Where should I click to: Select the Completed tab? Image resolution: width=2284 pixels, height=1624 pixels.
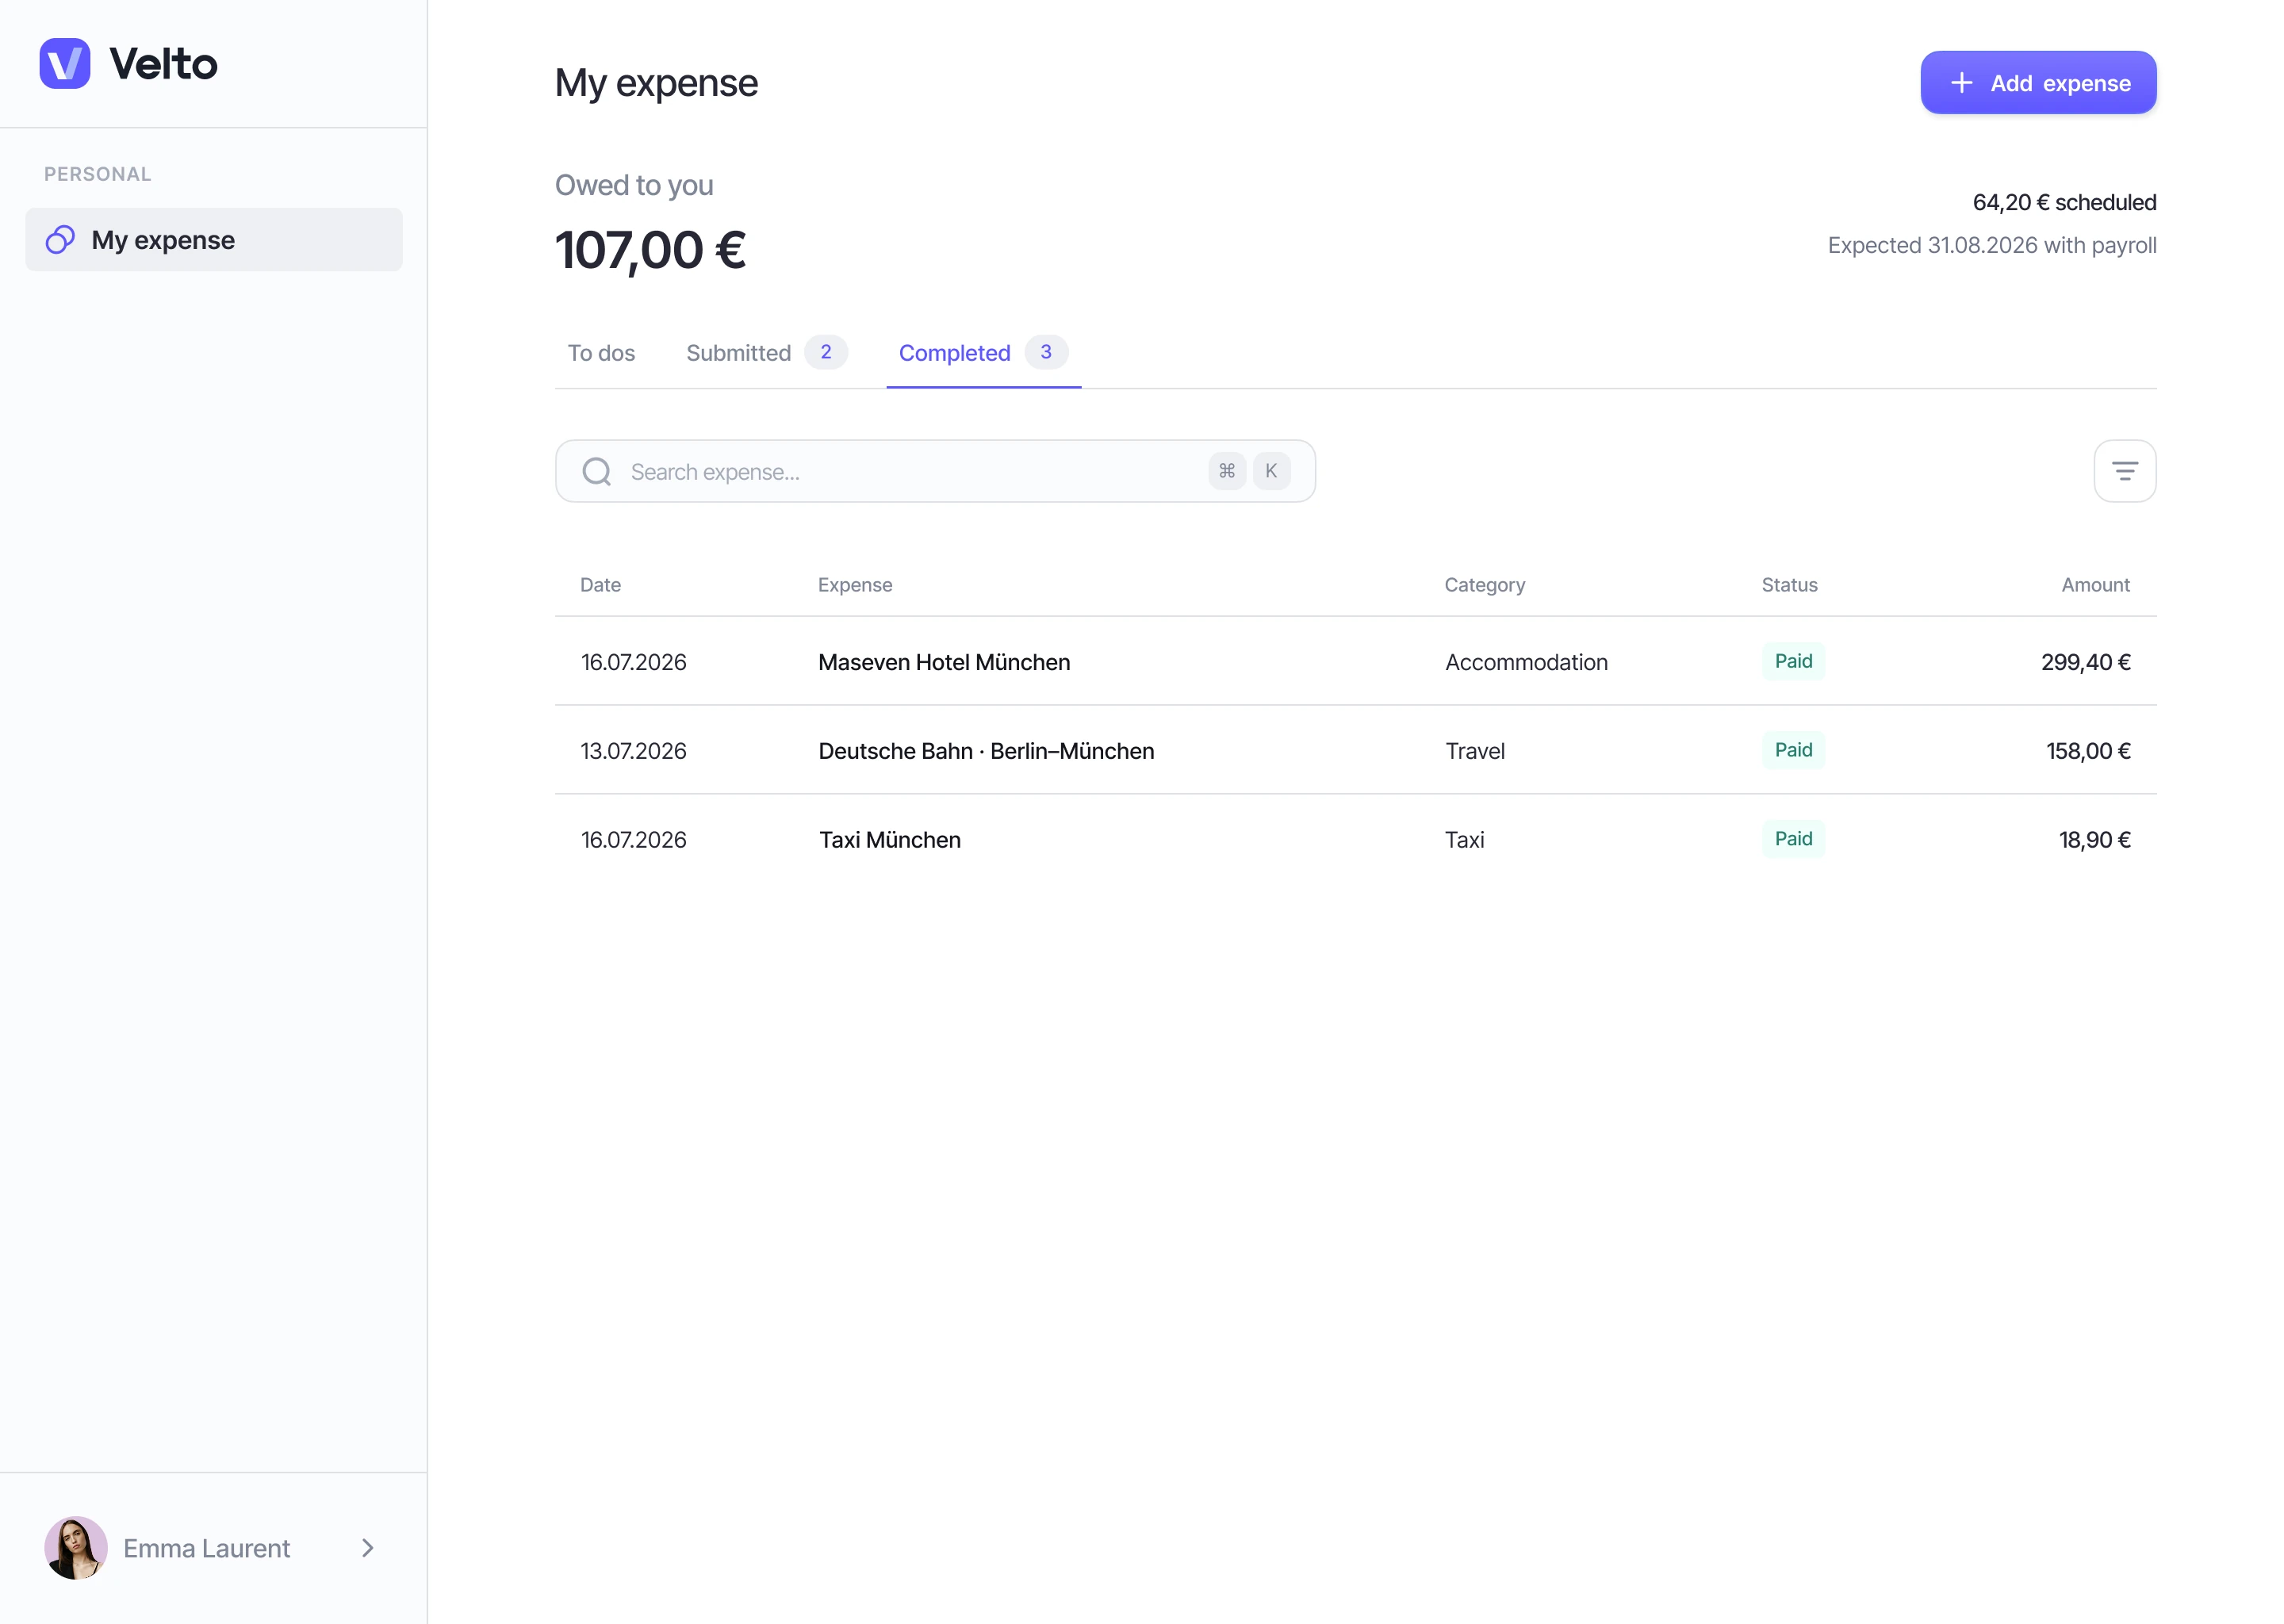point(983,353)
